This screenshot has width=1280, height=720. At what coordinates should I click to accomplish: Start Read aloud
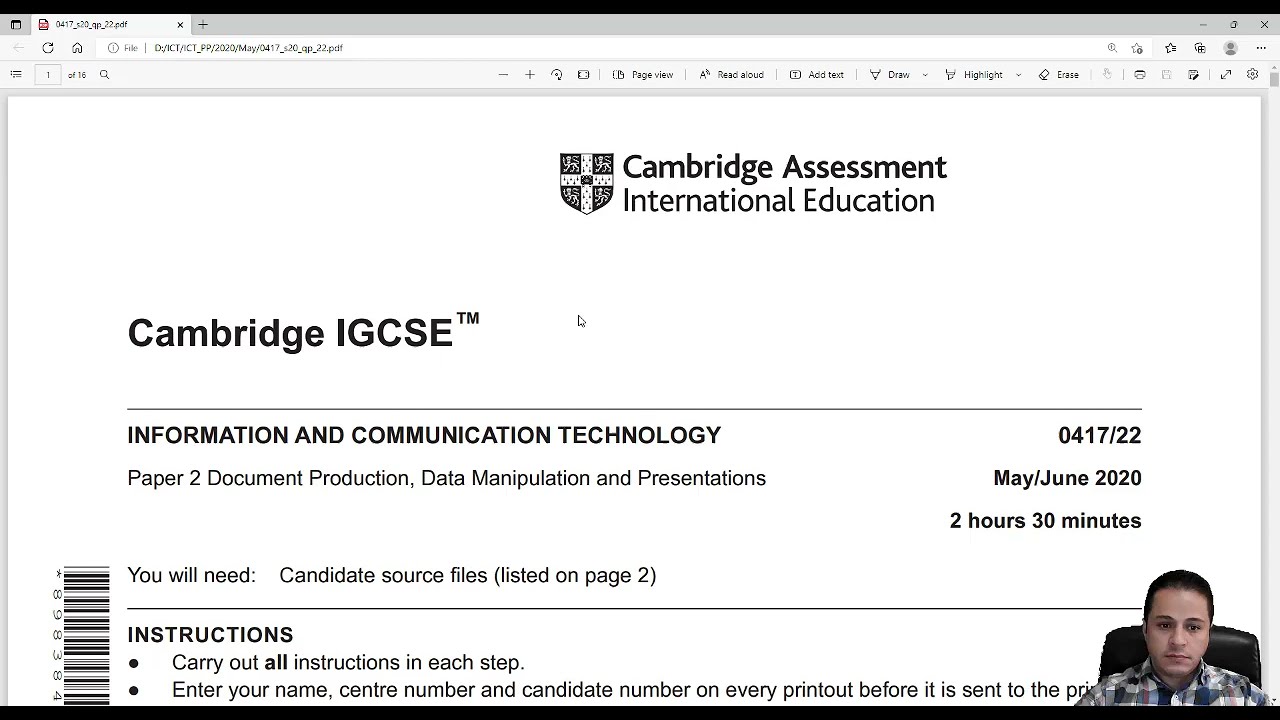(731, 75)
